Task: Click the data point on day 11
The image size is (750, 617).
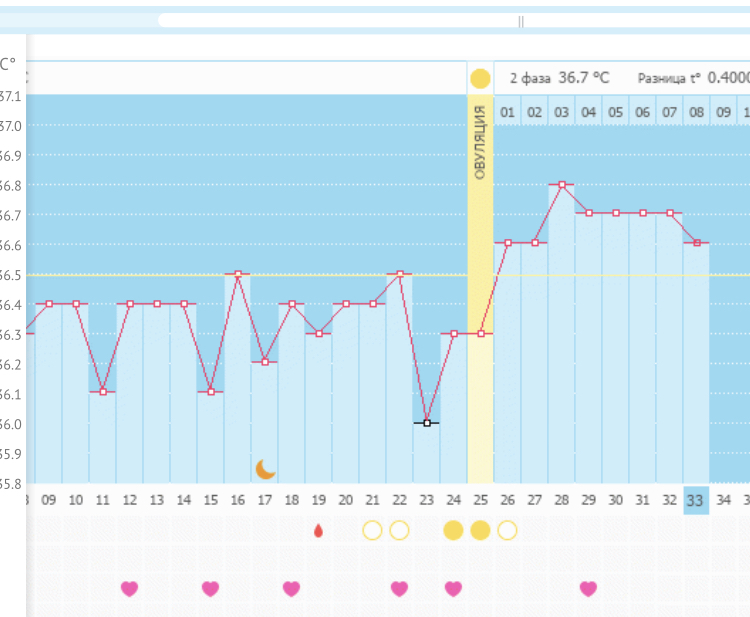Action: (103, 392)
